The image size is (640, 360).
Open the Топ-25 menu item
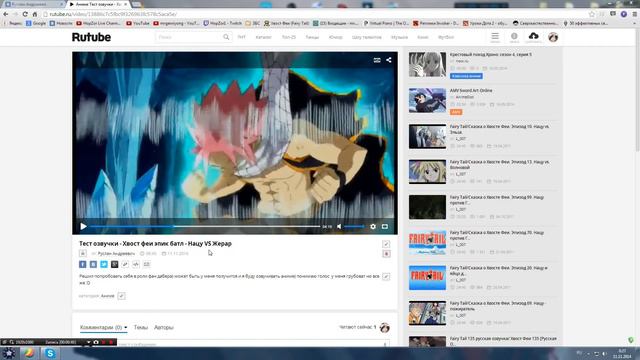tap(289, 37)
